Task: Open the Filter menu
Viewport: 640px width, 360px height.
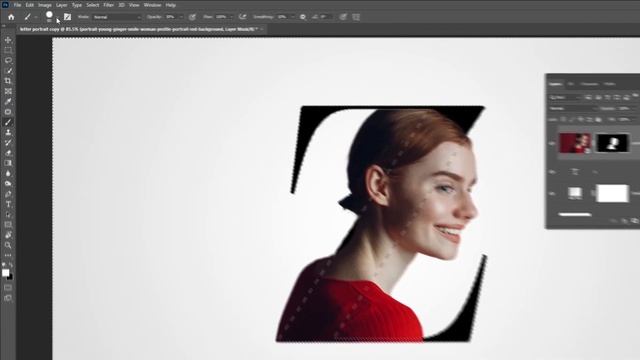Action: [x=109, y=5]
